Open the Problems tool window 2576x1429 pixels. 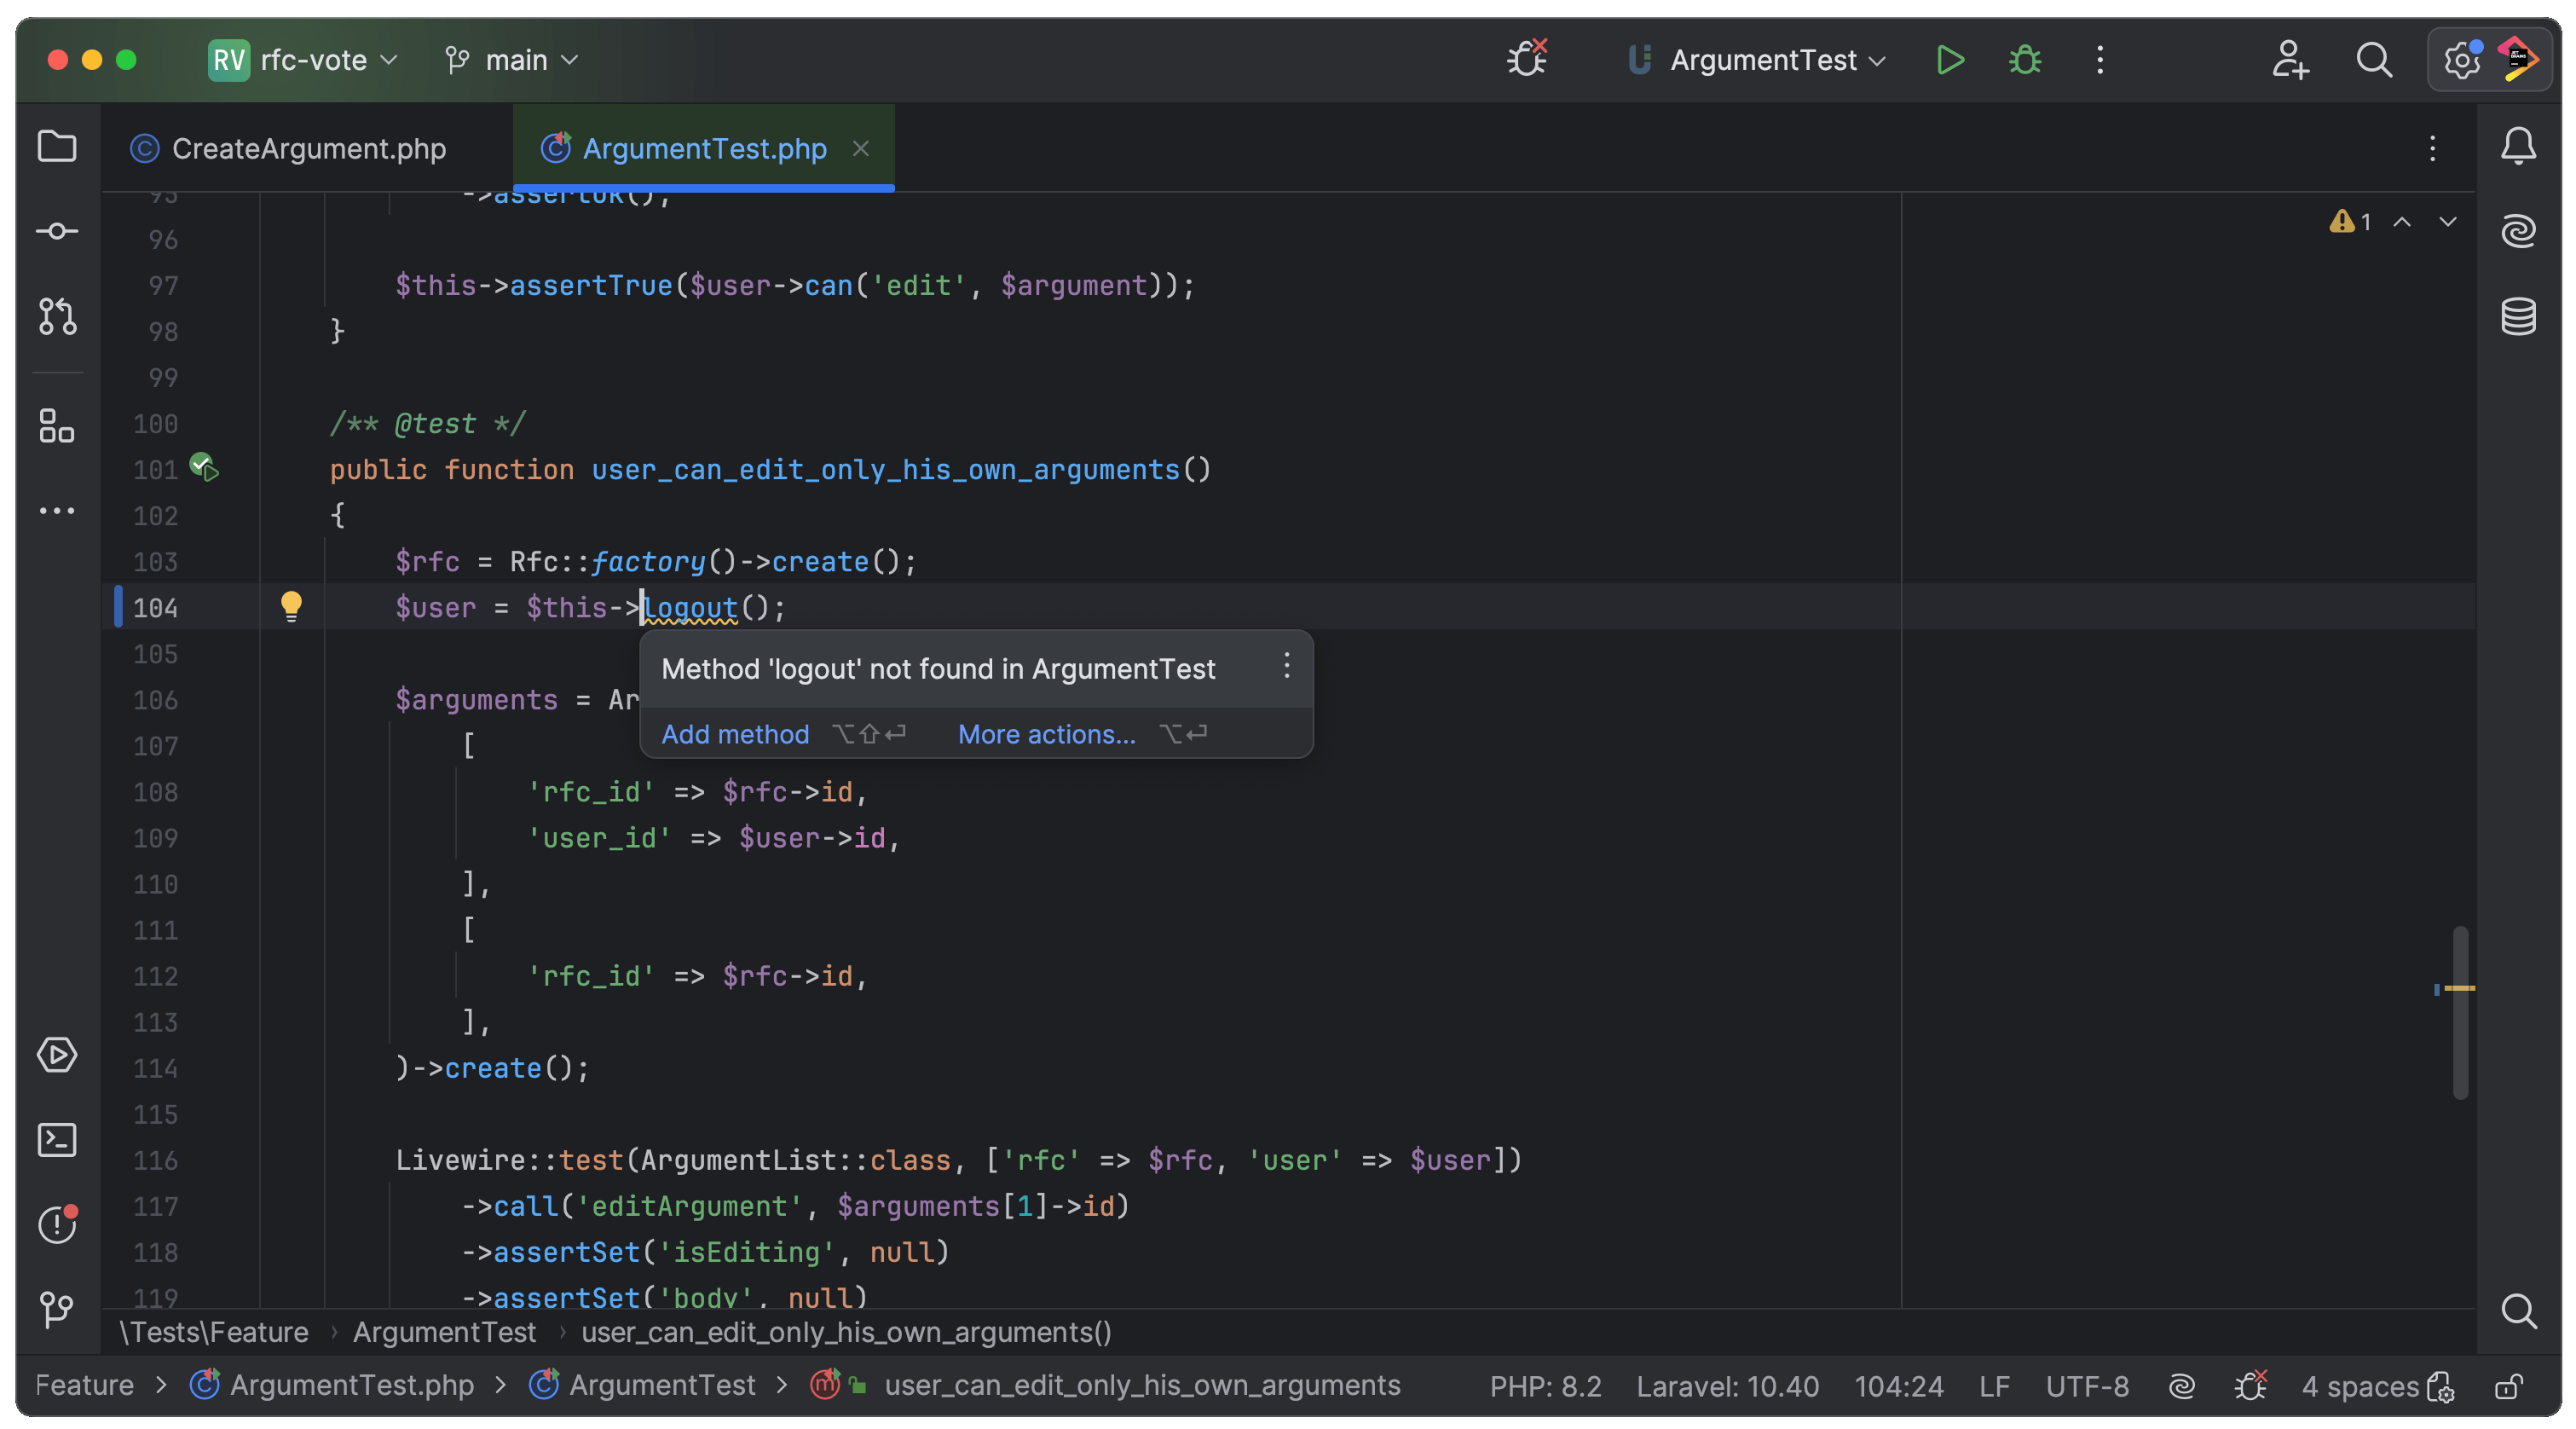(x=56, y=1224)
